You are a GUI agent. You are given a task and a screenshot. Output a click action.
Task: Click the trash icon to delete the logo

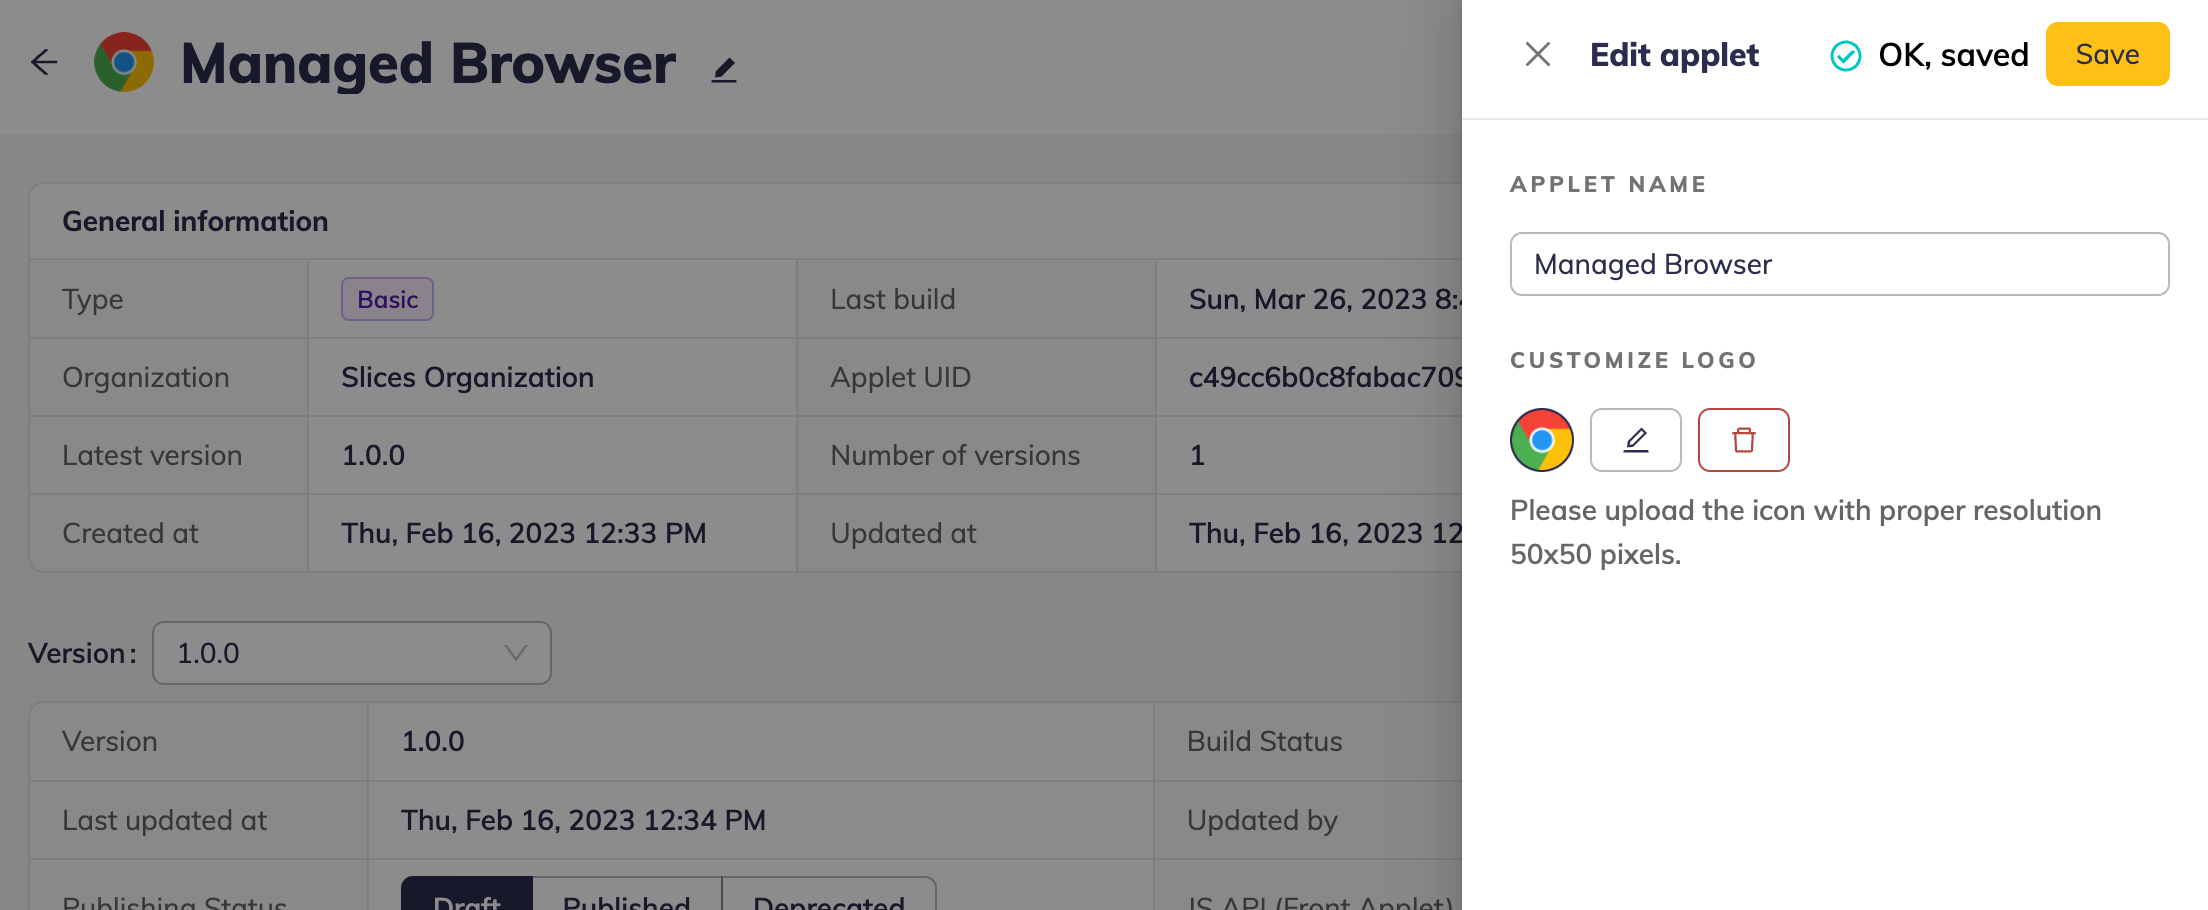1743,440
